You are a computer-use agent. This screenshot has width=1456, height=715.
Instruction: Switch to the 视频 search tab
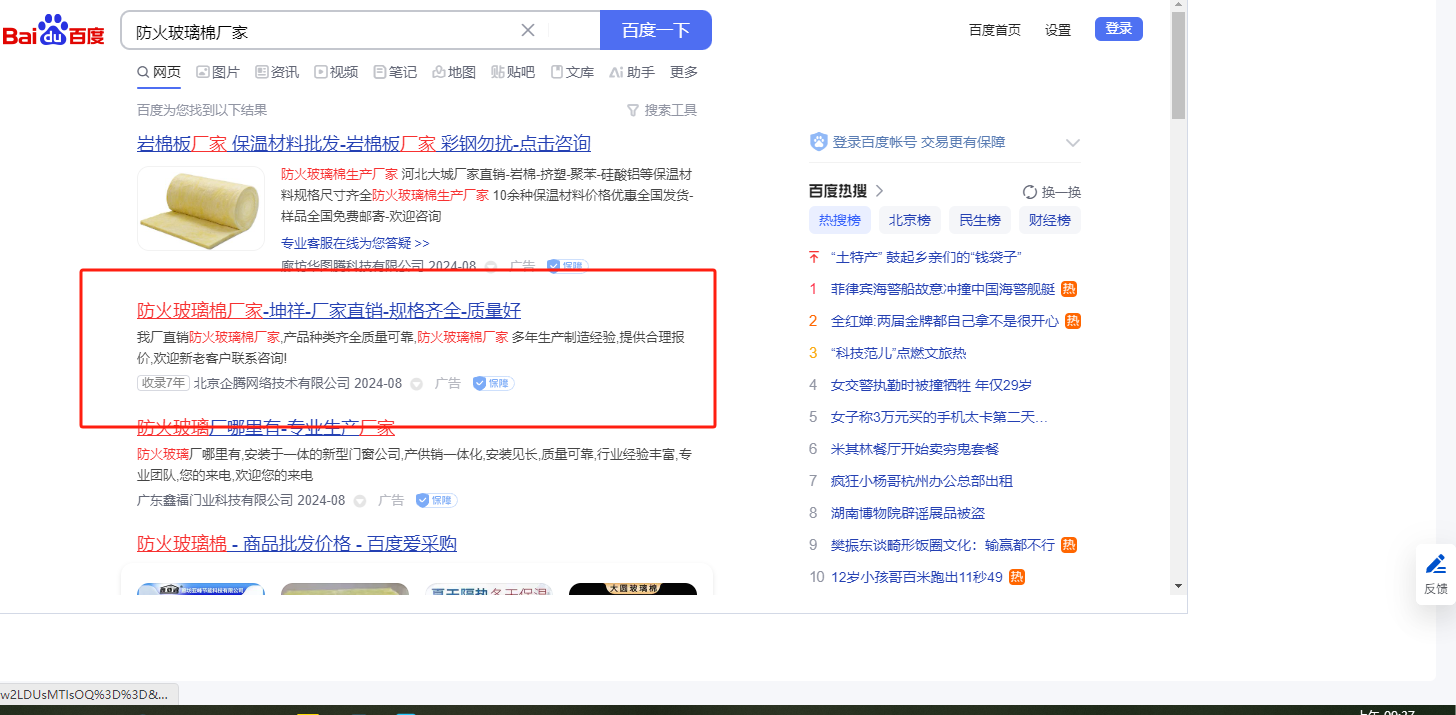click(336, 72)
